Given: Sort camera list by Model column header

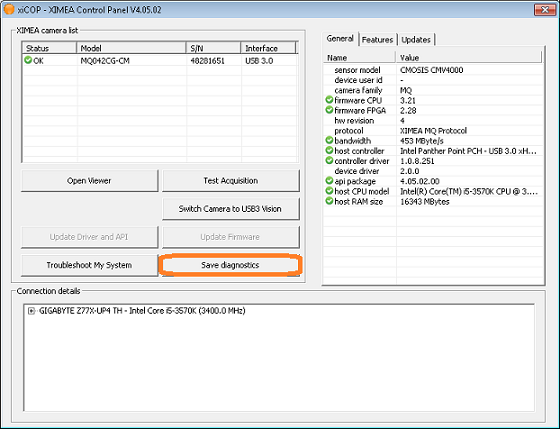Looking at the screenshot, I should coord(131,48).
